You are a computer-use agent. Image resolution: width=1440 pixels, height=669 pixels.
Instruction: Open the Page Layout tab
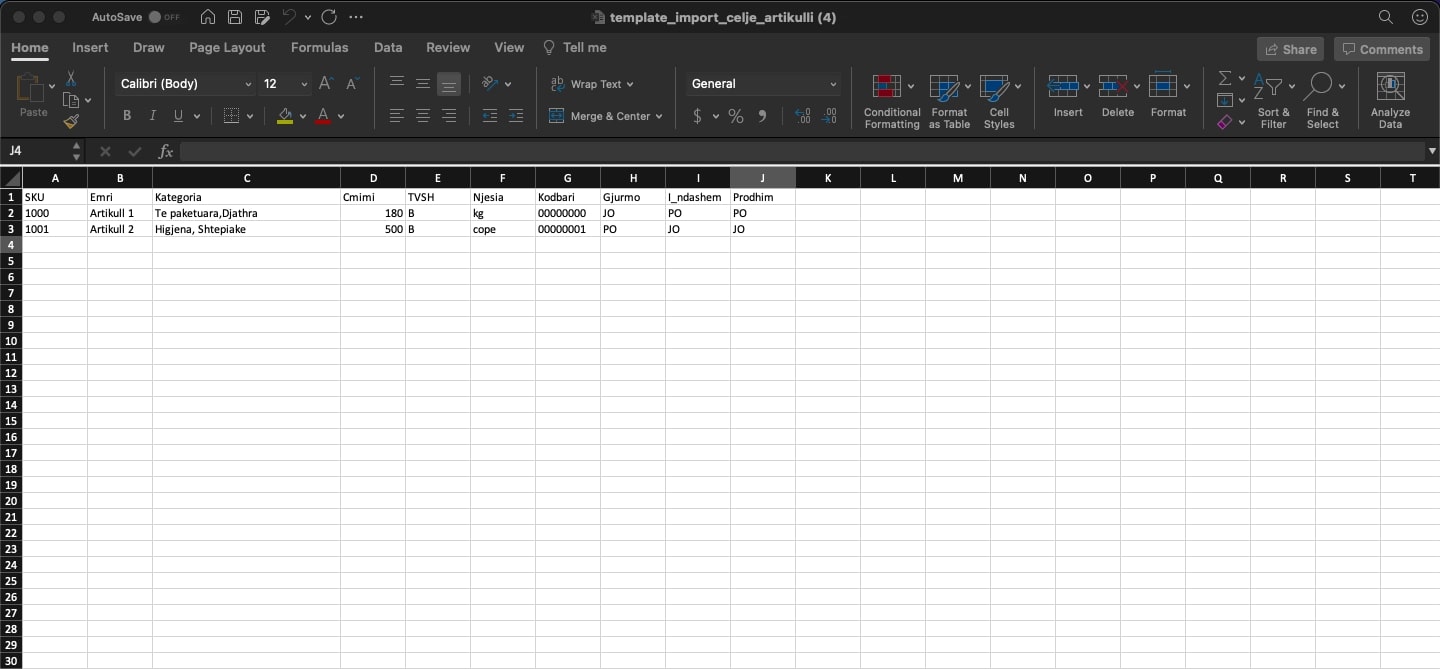[227, 47]
